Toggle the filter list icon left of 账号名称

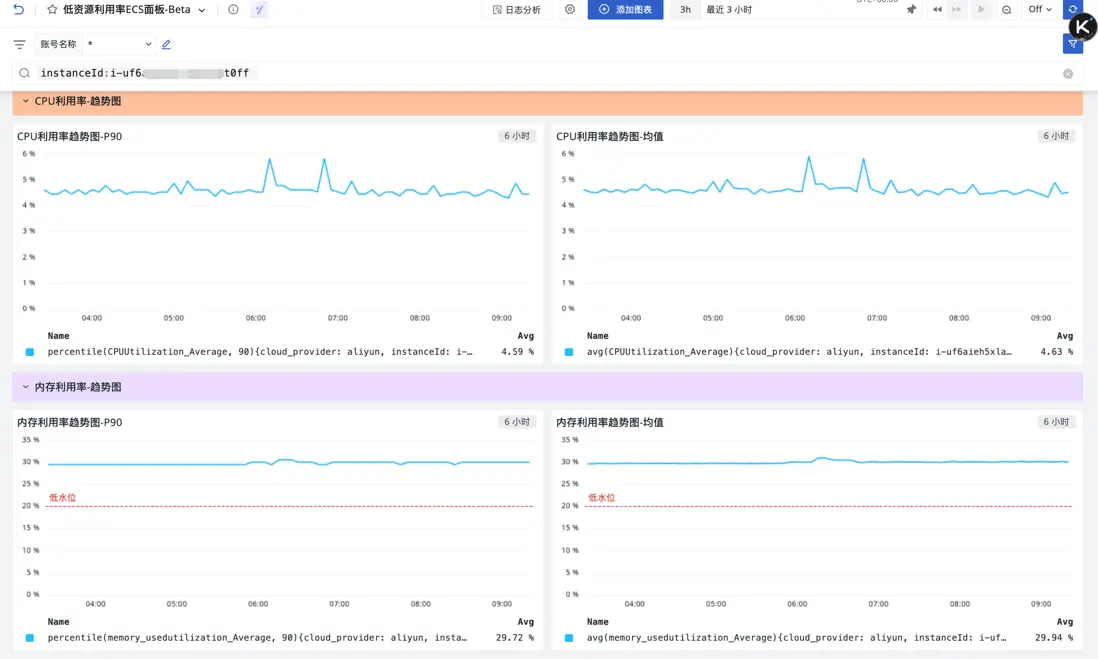coord(20,44)
